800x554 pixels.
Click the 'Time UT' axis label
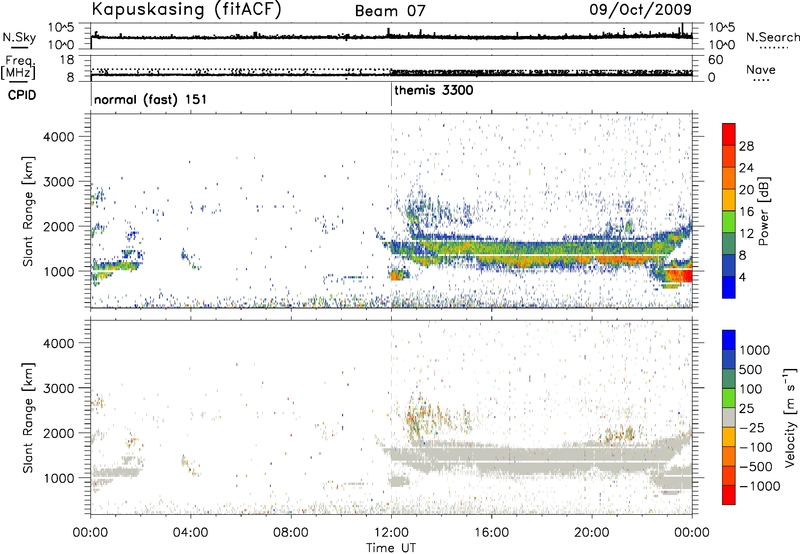pos(391,548)
